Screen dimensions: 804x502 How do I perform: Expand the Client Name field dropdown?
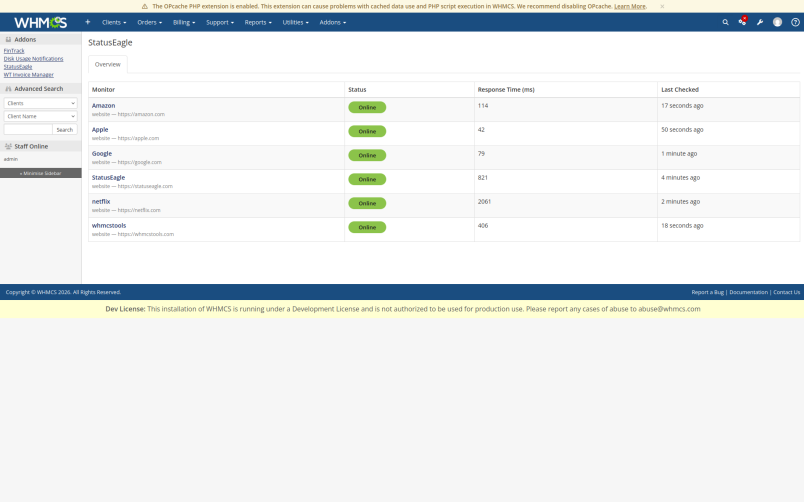click(x=41, y=116)
